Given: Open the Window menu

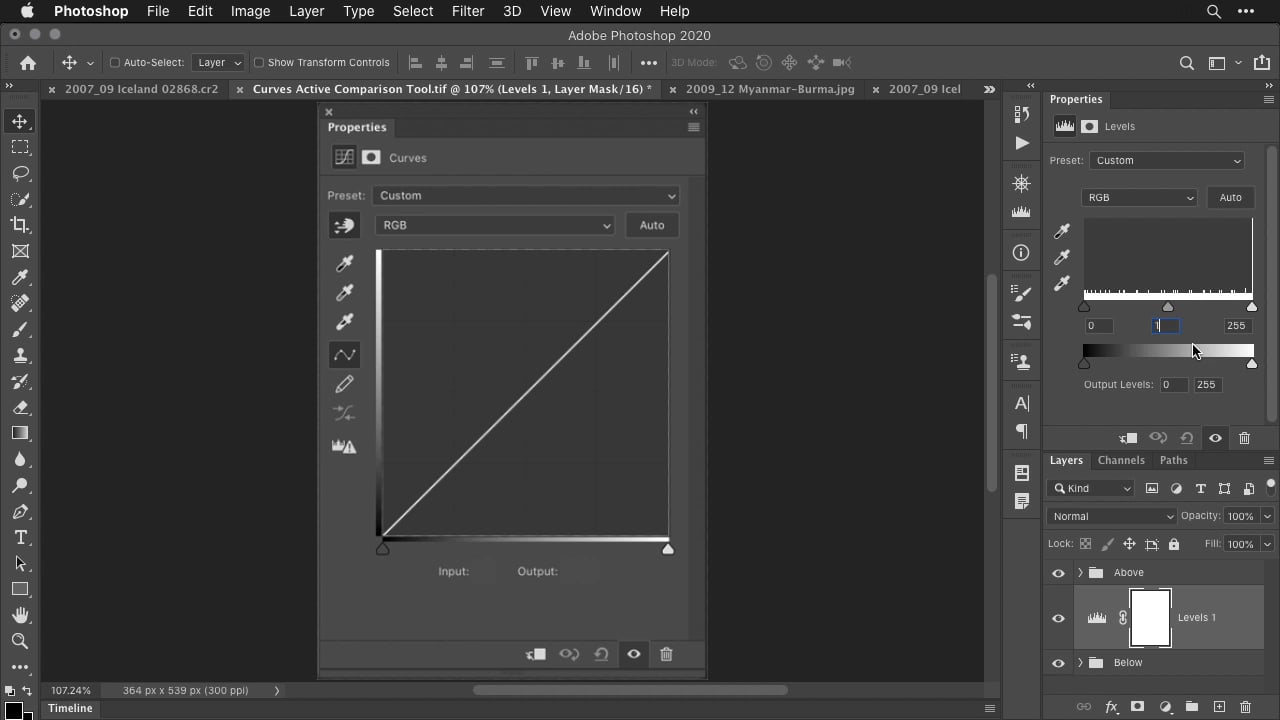Looking at the screenshot, I should pyautogui.click(x=616, y=11).
